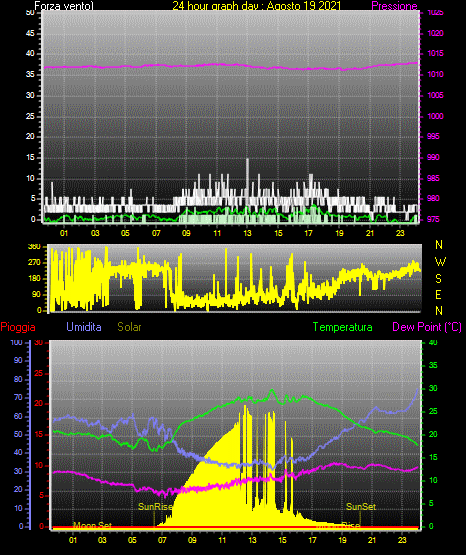466x555 pixels.
Task: Click the Pressione legend label
Action: pyautogui.click(x=394, y=6)
